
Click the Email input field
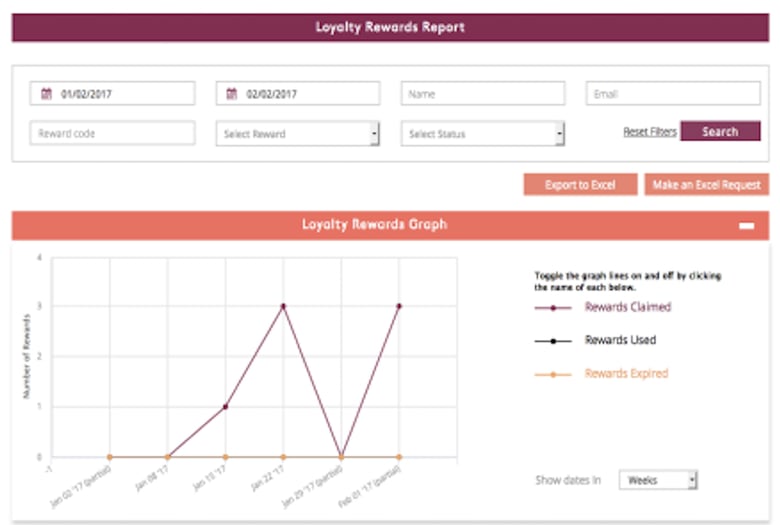click(x=673, y=94)
